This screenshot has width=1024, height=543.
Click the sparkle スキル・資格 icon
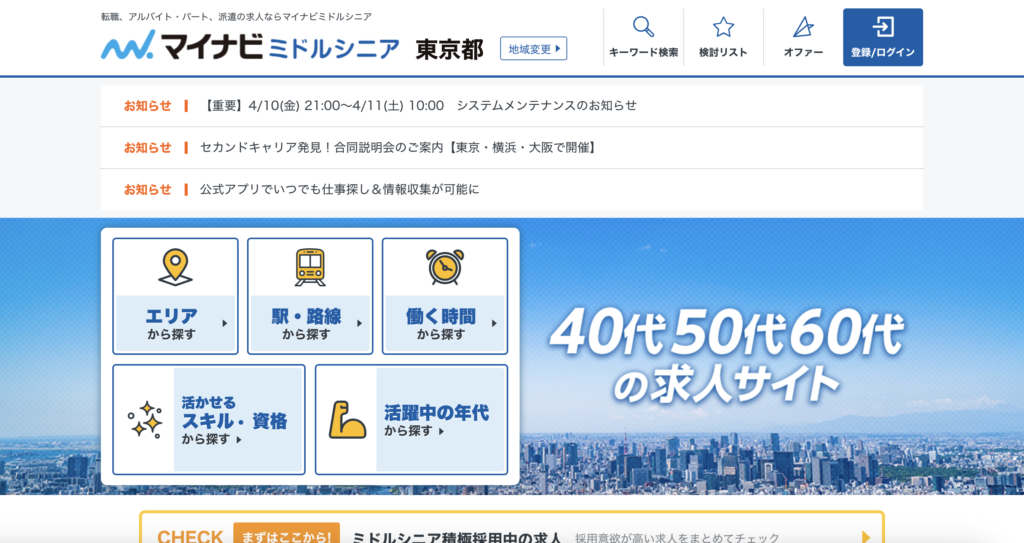[x=145, y=420]
